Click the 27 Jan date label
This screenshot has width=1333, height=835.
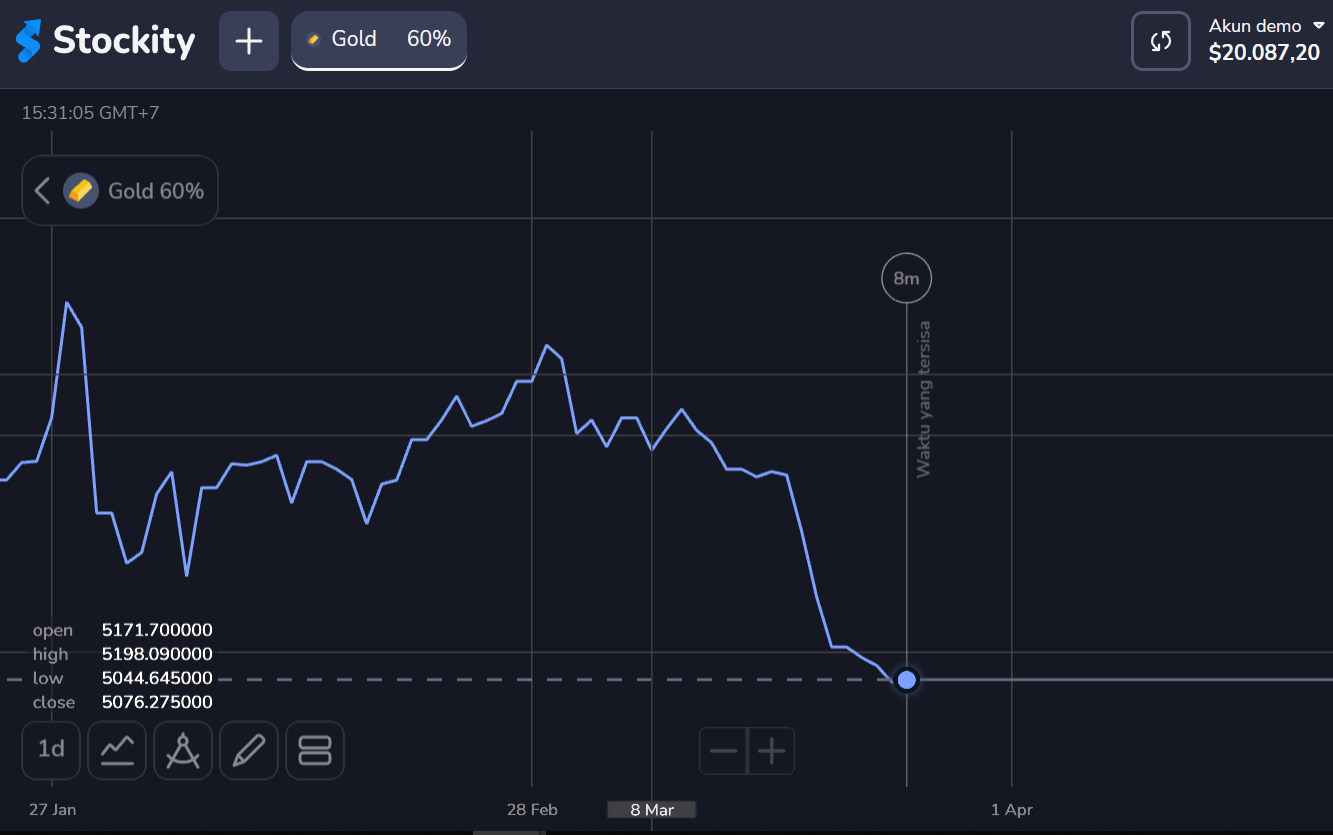click(x=52, y=810)
